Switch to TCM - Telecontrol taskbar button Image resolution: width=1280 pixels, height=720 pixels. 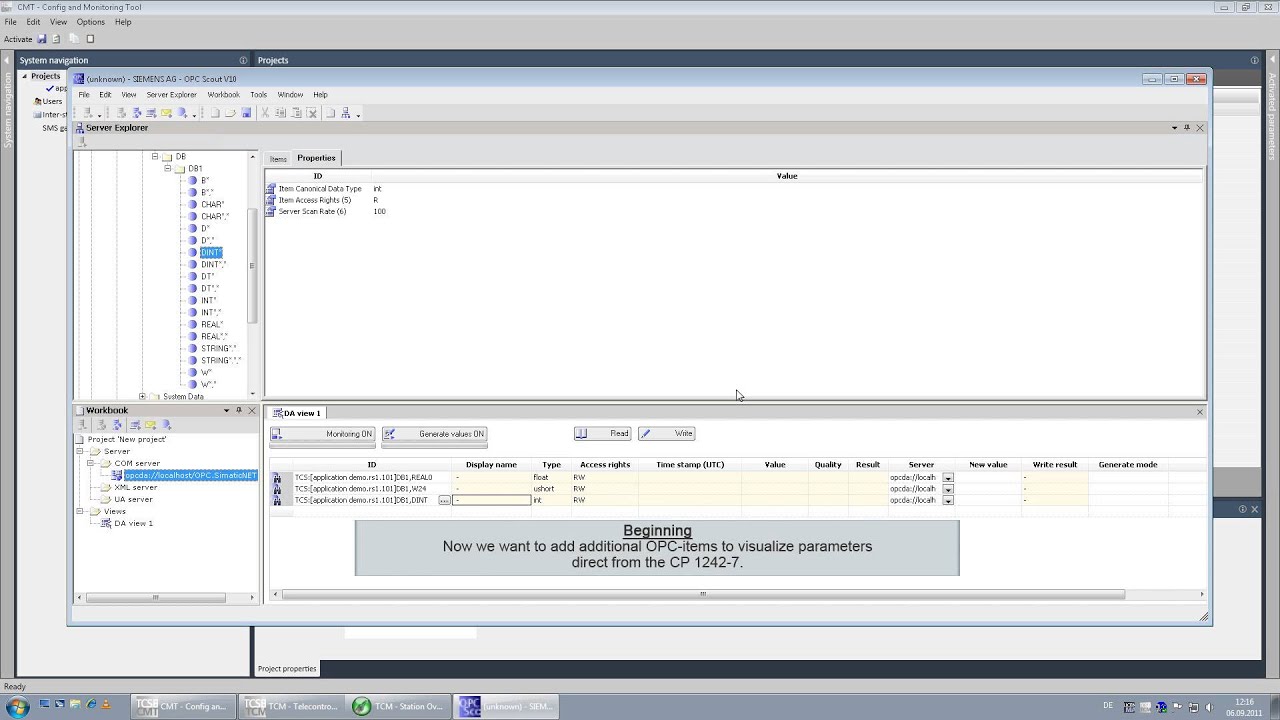(x=292, y=706)
